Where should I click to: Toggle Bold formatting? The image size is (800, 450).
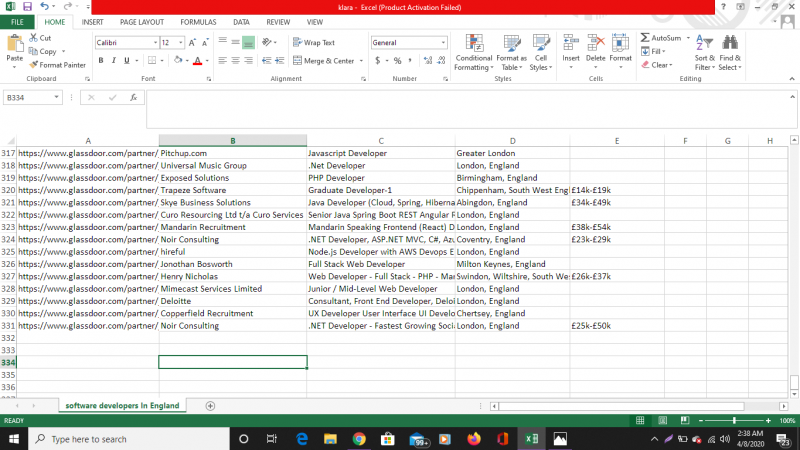(x=101, y=60)
